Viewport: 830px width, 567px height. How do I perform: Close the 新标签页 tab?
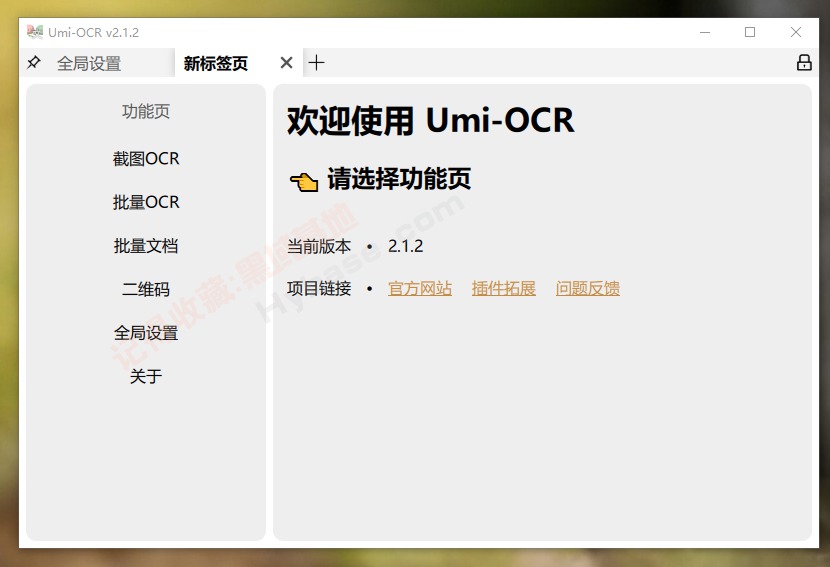click(286, 63)
